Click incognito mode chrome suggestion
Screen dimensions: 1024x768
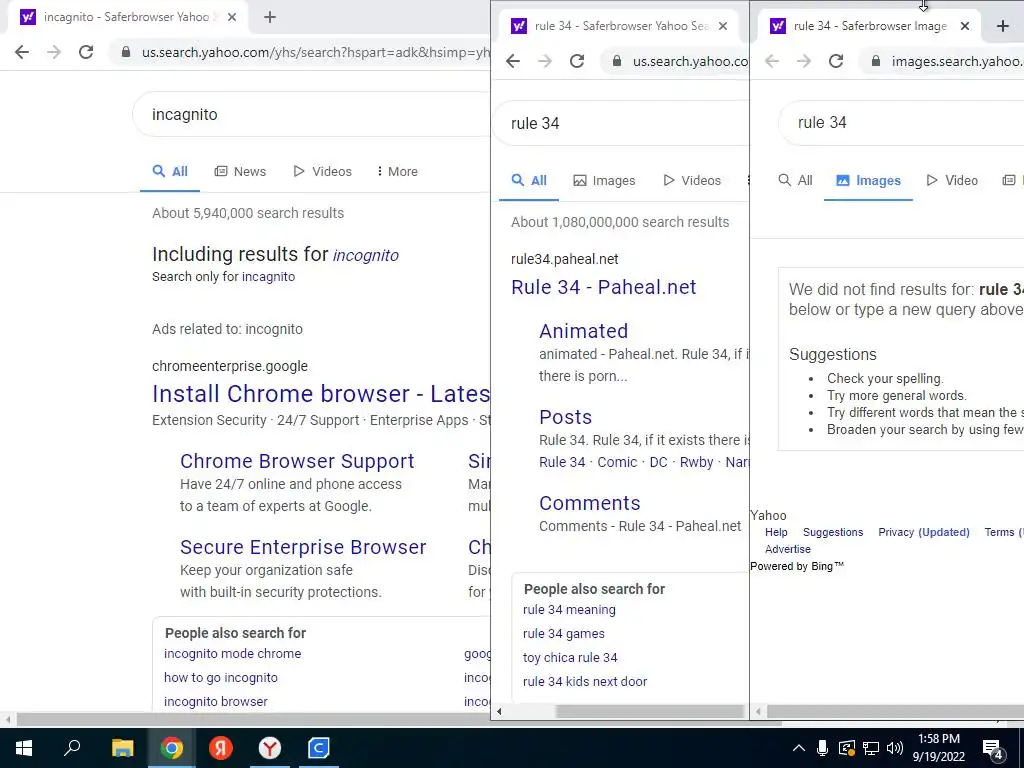[x=232, y=654]
